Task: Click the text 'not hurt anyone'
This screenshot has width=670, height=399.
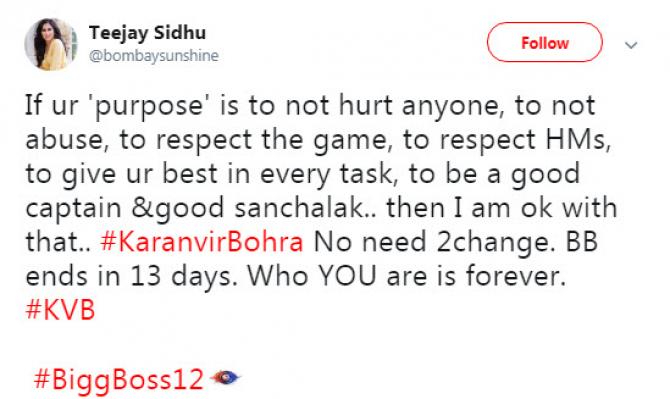Action: (392, 106)
